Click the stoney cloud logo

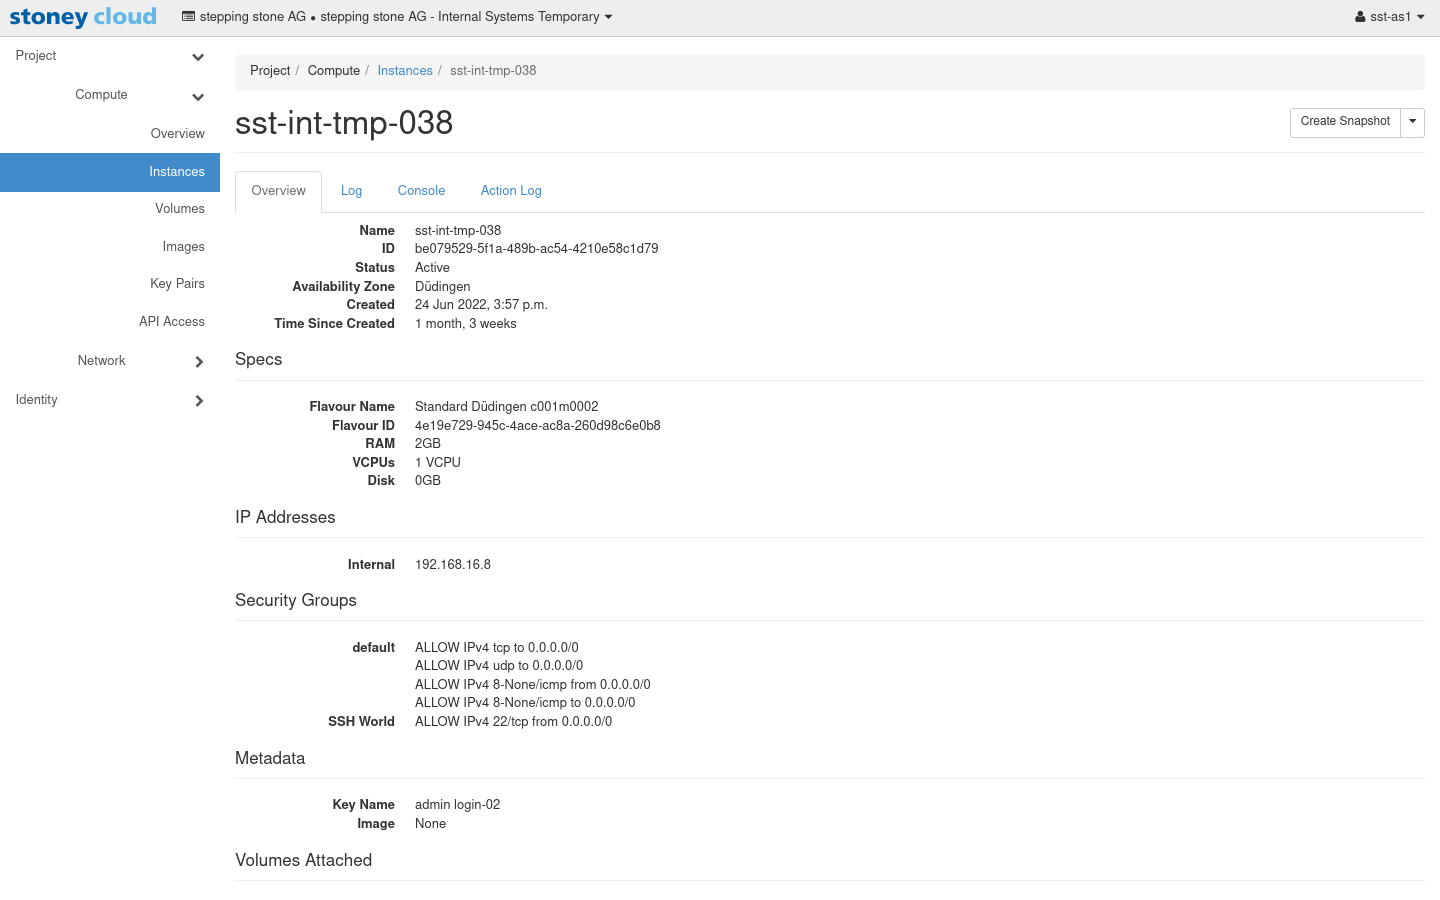(83, 17)
